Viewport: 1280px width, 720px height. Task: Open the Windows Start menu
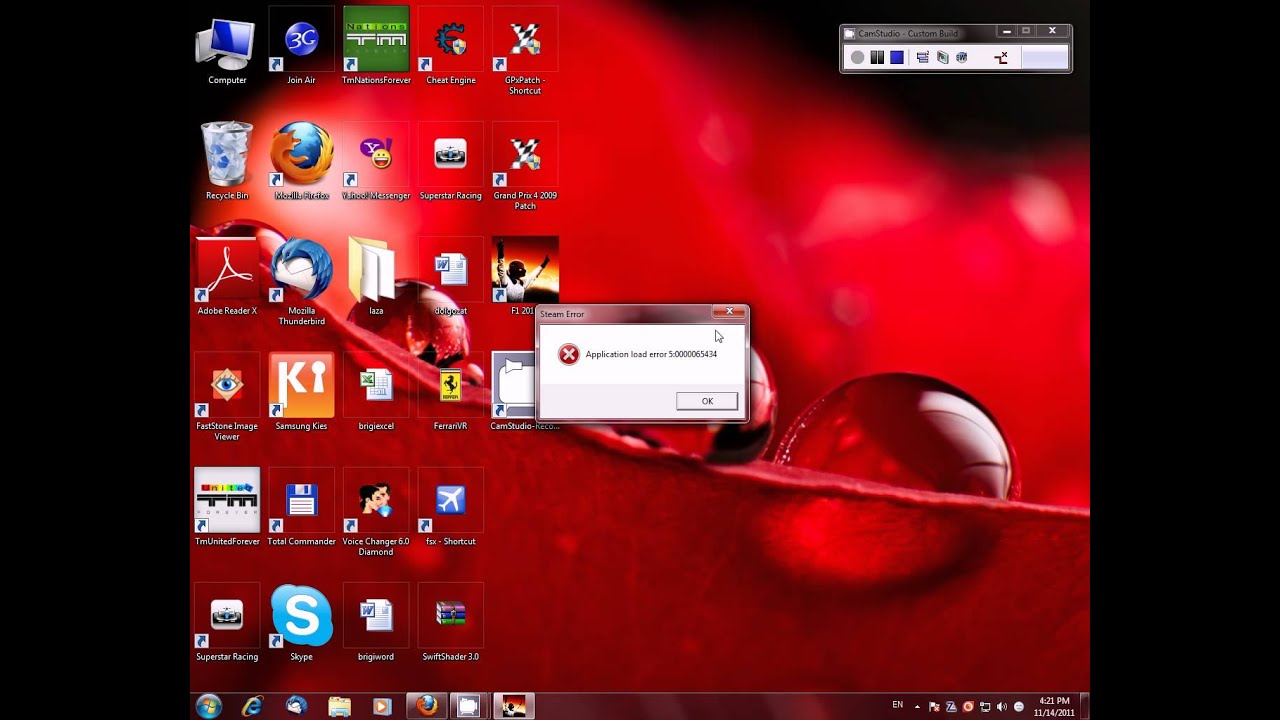[209, 706]
